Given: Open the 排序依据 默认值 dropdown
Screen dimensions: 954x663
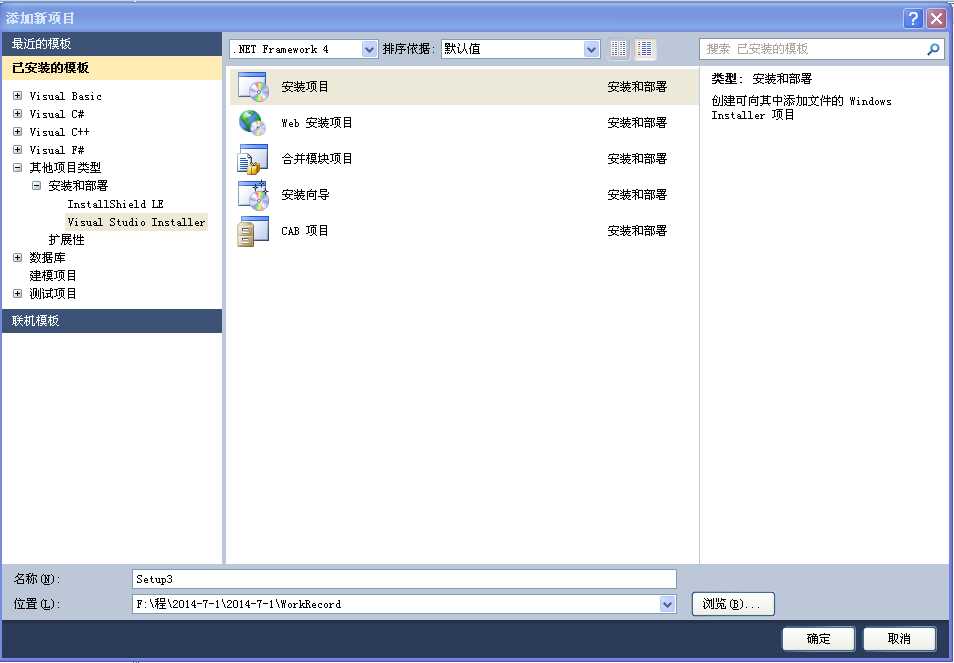Looking at the screenshot, I should pos(591,49).
